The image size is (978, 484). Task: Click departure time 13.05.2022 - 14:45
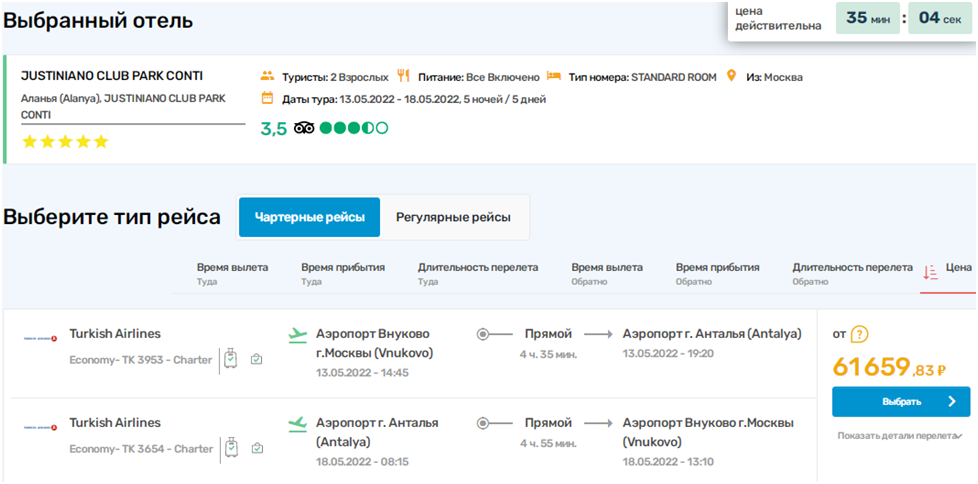pos(362,373)
